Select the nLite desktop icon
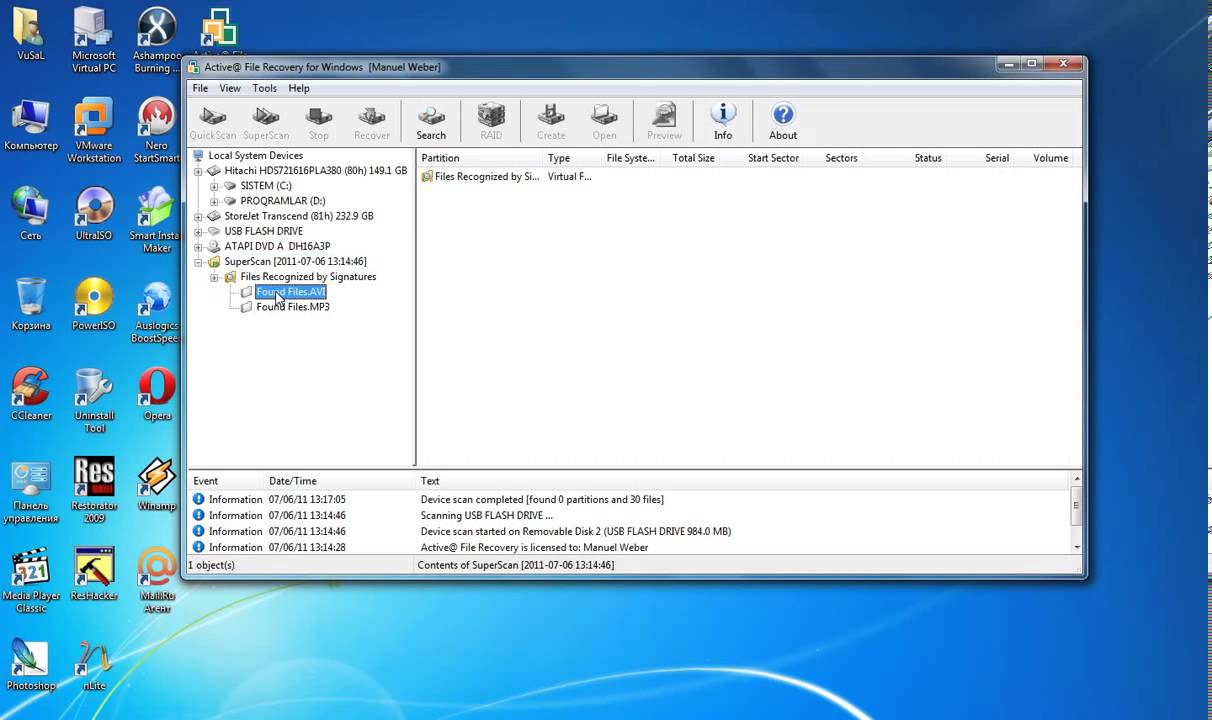 [94, 664]
